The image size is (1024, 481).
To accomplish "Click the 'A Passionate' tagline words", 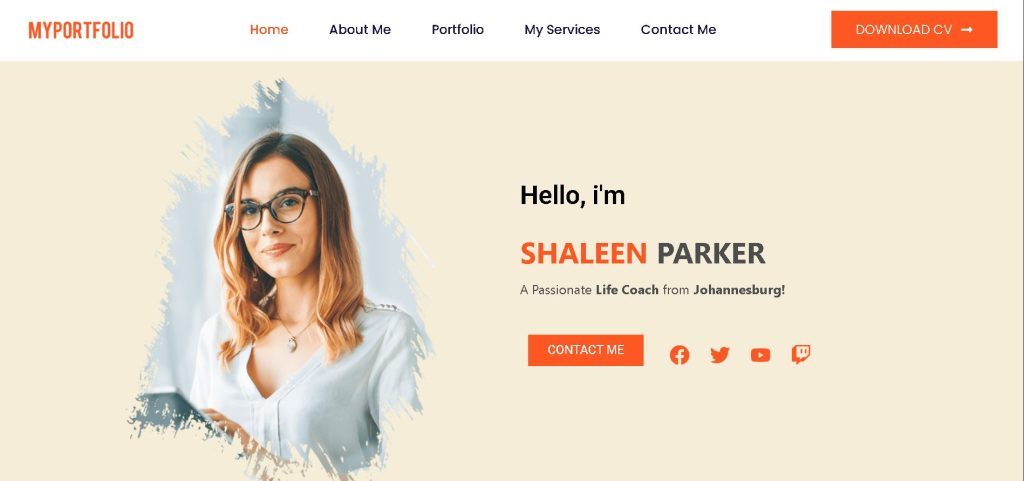I will [x=556, y=290].
